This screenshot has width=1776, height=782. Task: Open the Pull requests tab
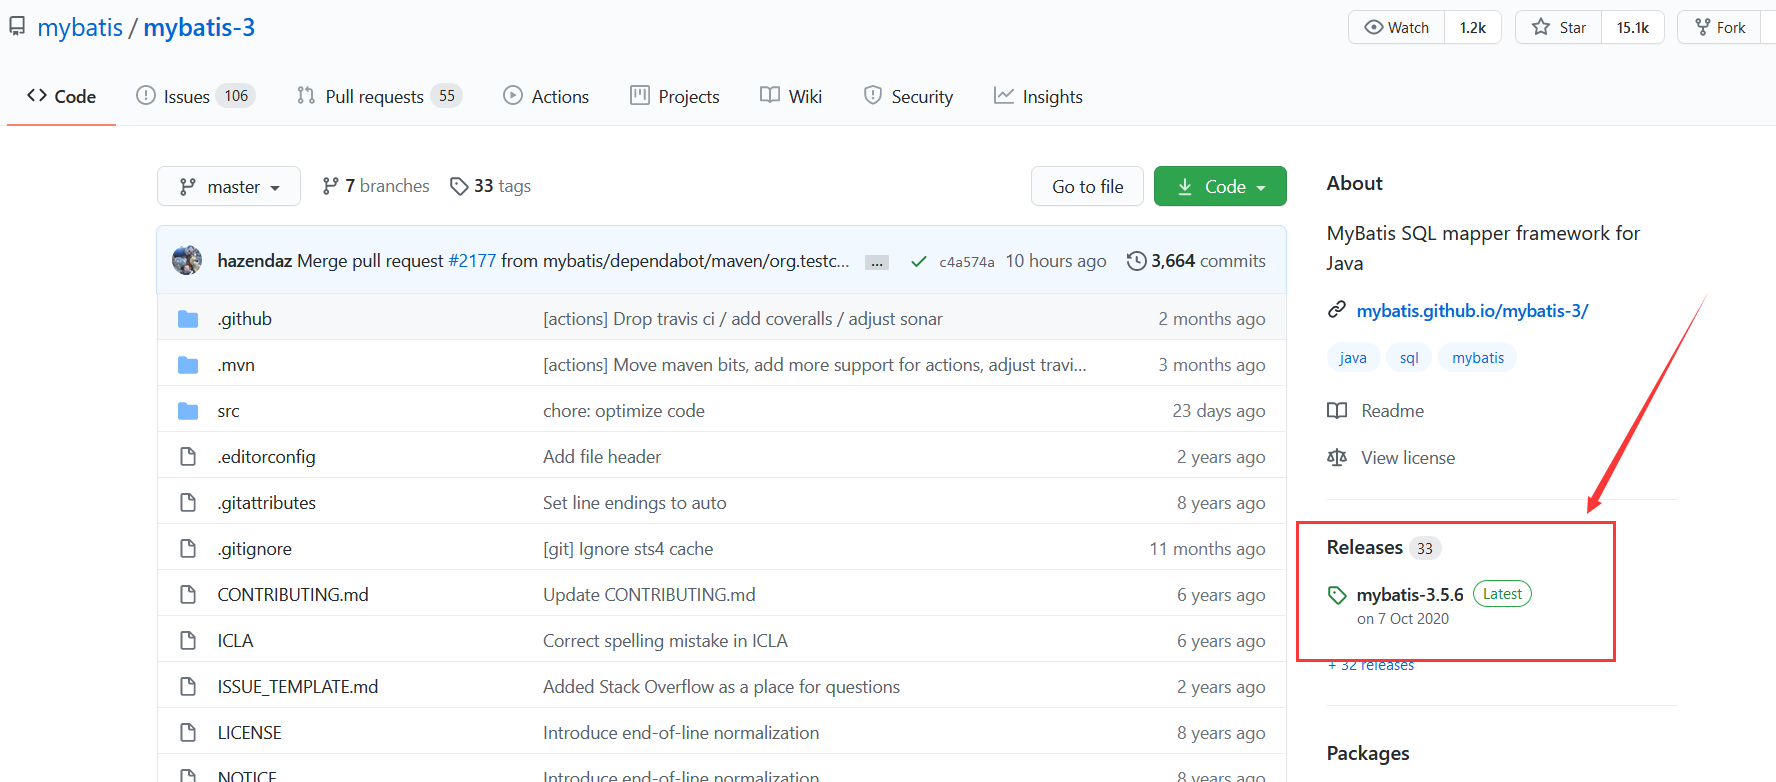coord(379,96)
